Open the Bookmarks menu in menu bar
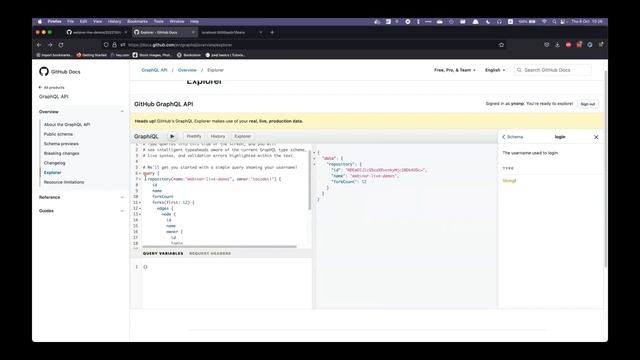 pos(138,22)
